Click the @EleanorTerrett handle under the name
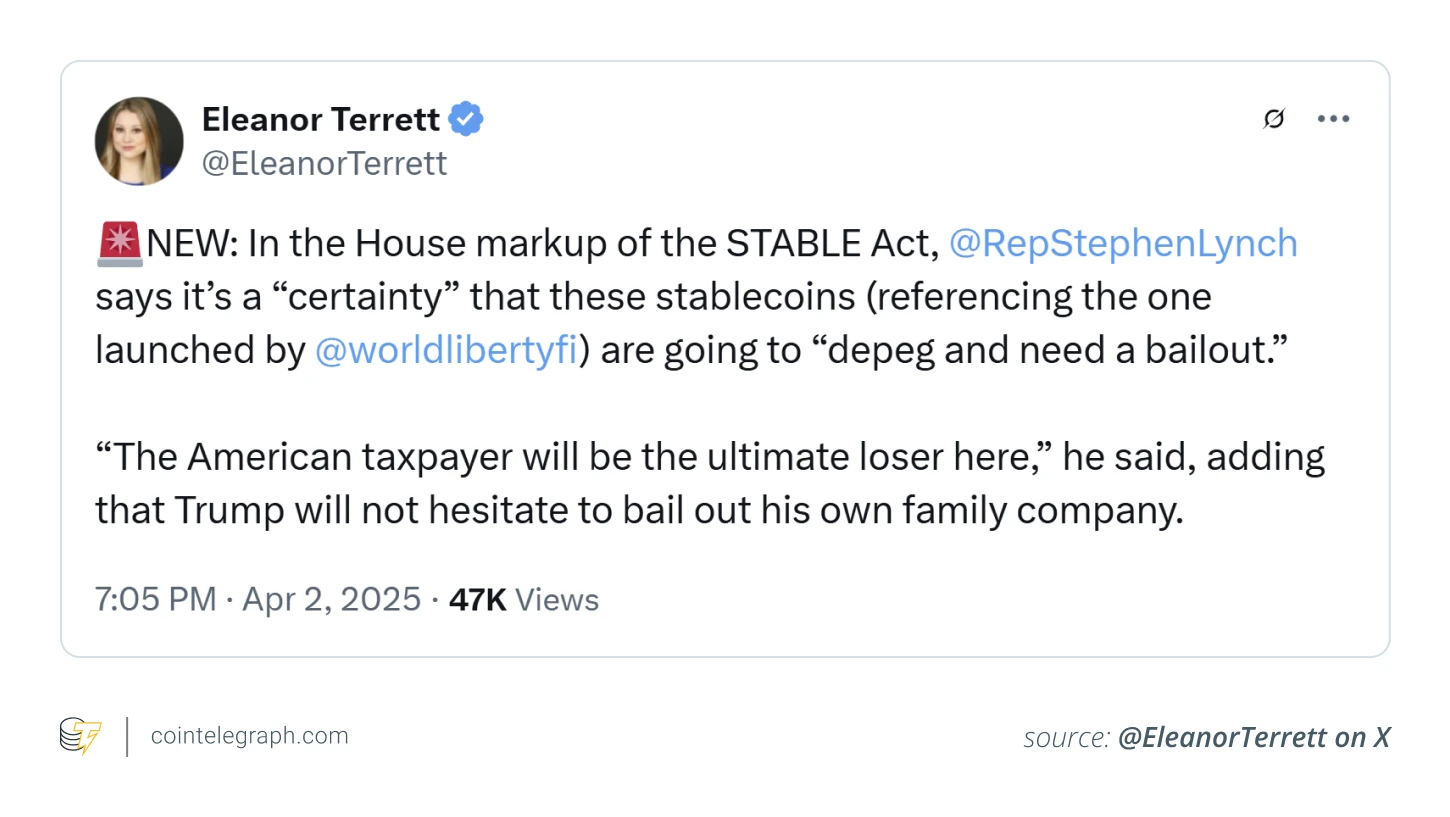The image size is (1450, 817). [324, 163]
